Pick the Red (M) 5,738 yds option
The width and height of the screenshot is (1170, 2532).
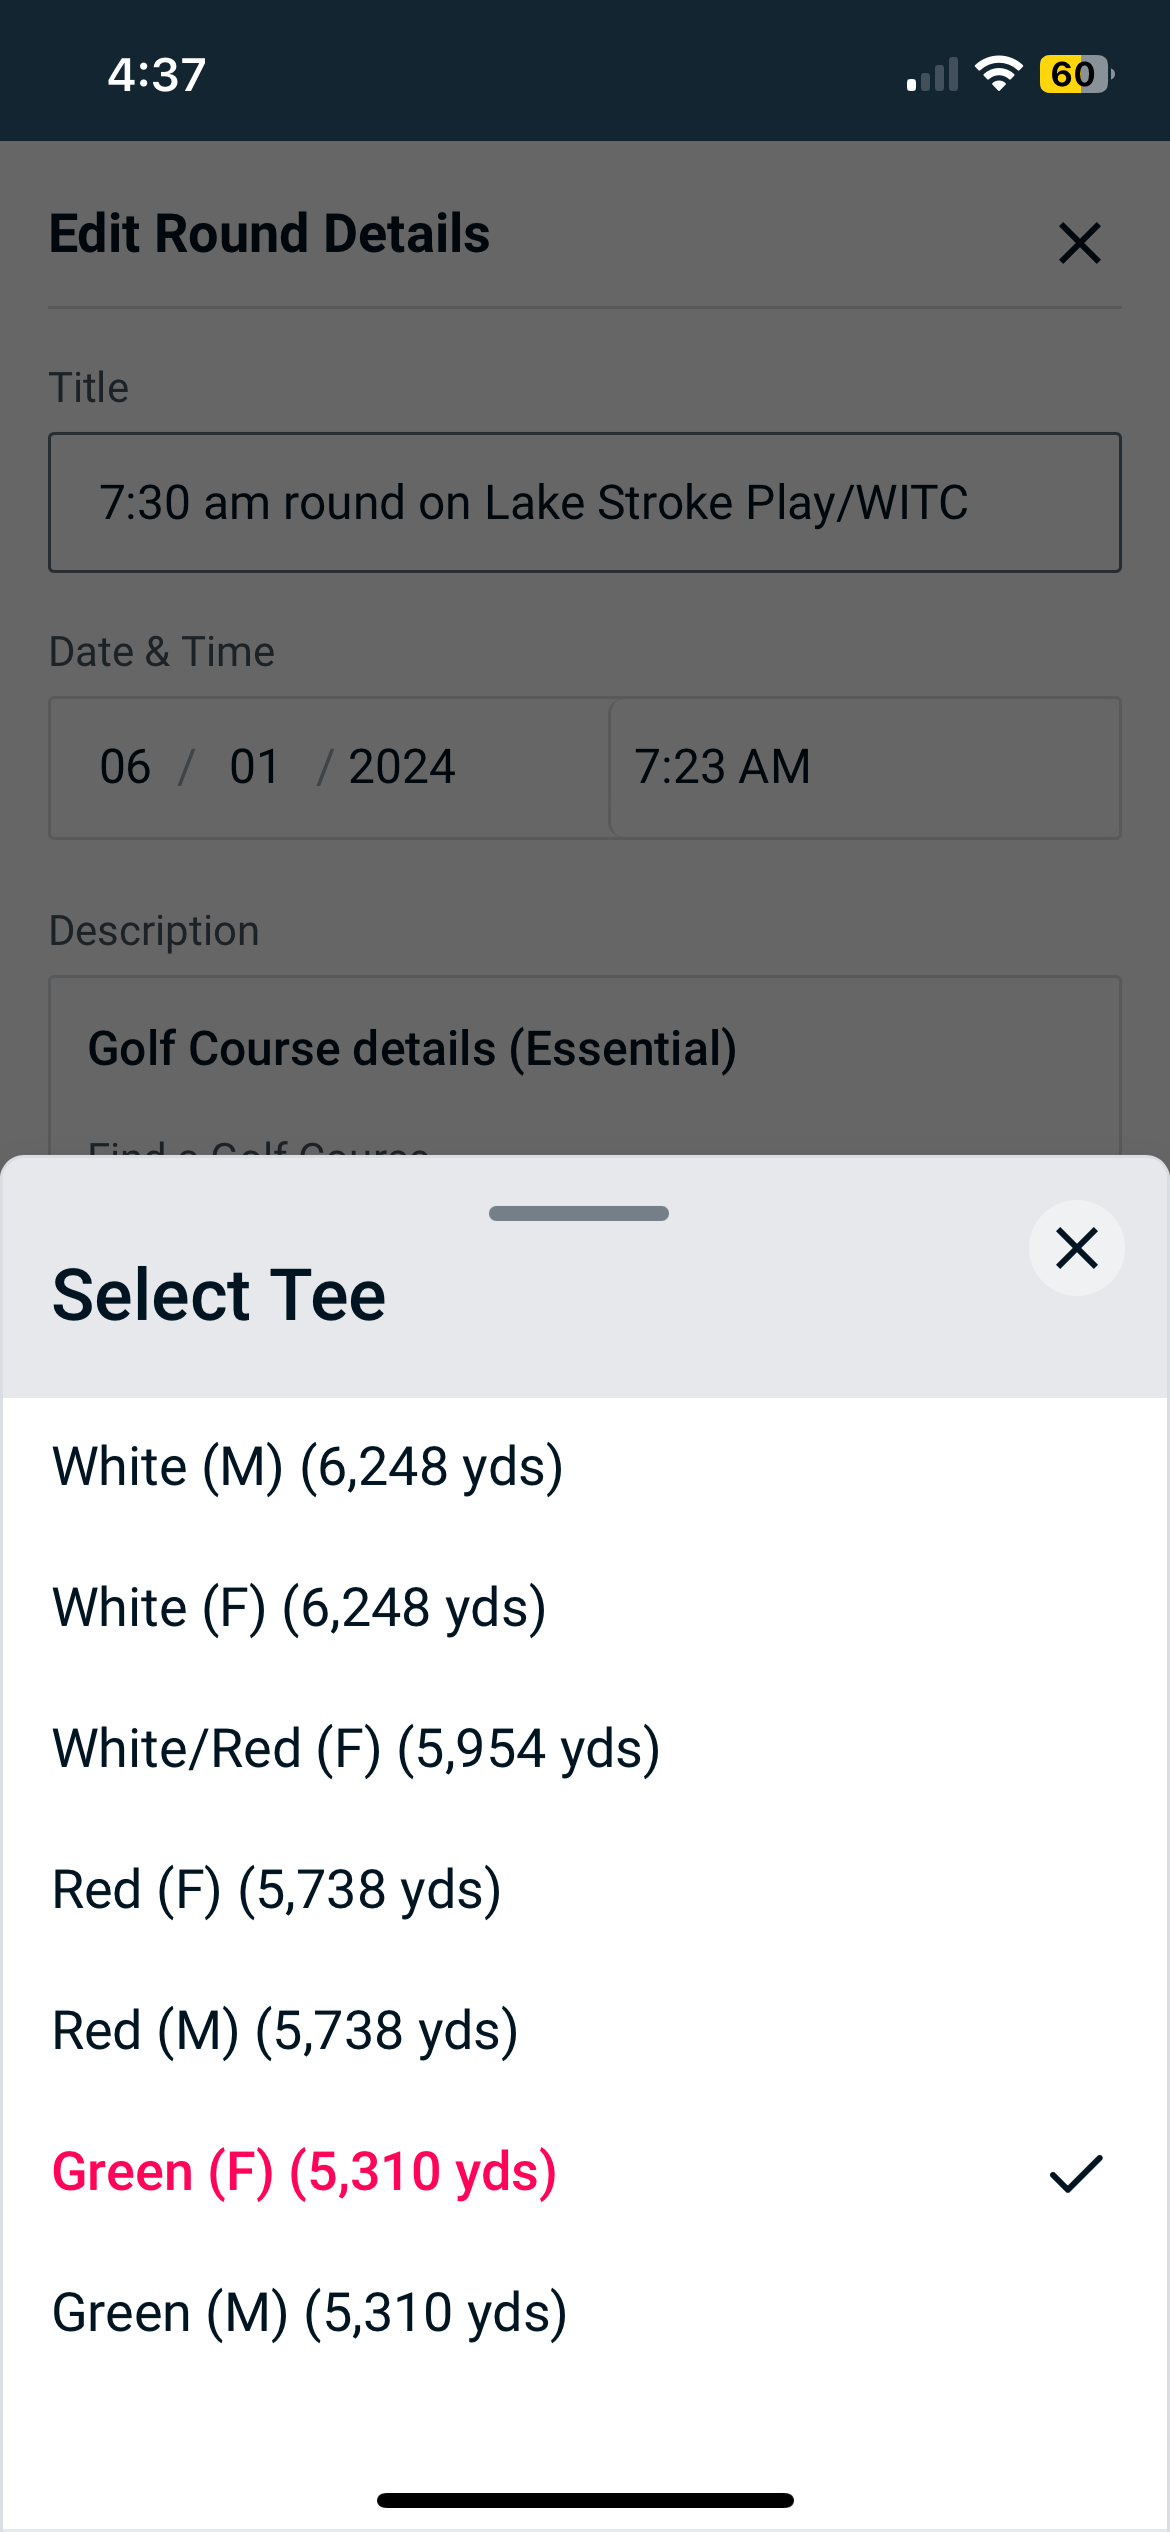[x=285, y=2031]
